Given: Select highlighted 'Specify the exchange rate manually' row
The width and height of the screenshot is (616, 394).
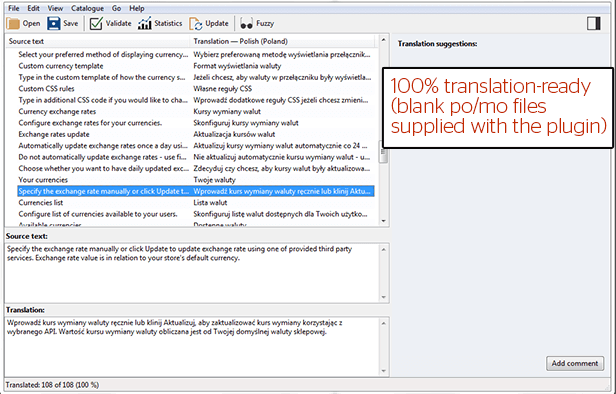Looking at the screenshot, I should 196,191.
